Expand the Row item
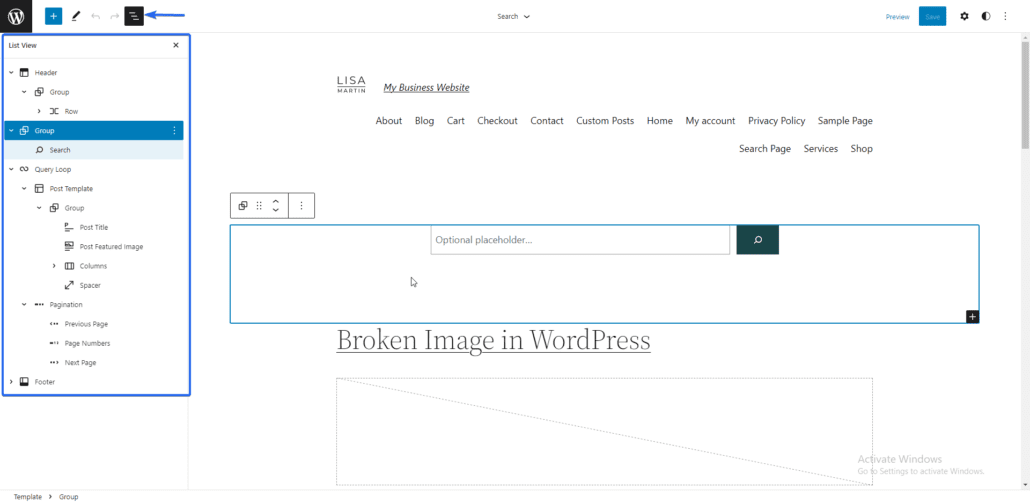The height and width of the screenshot is (503, 1030). point(39,112)
